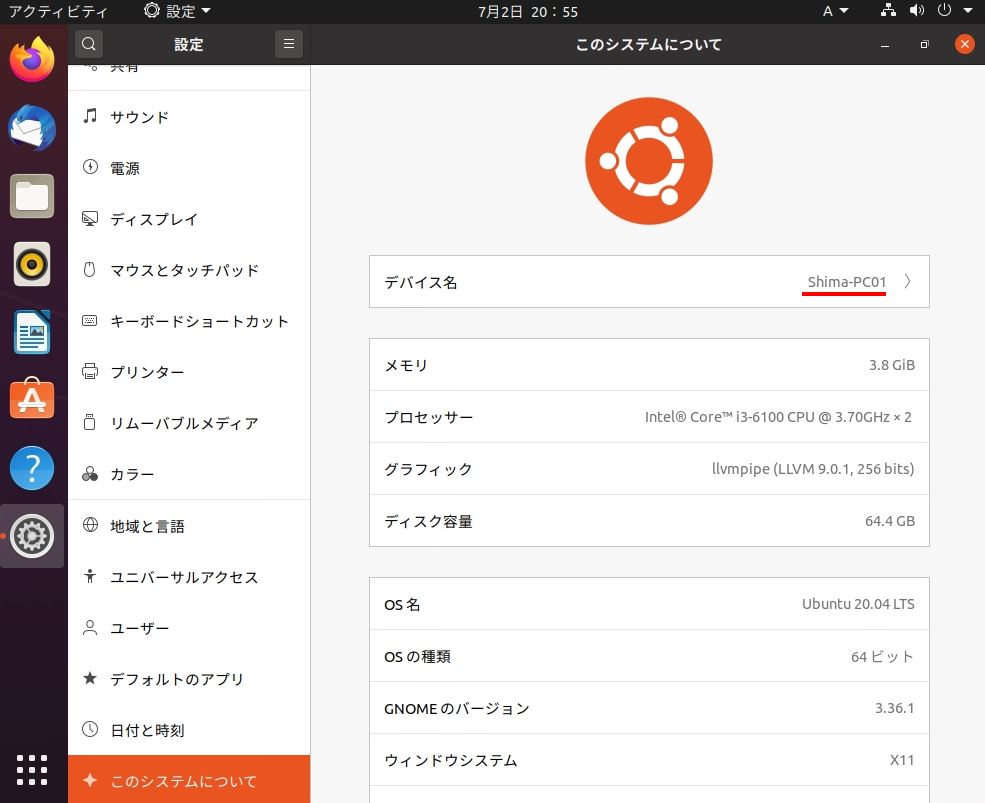Click the processor value Intel Core i3-6100
985x803 pixels.
click(x=778, y=417)
